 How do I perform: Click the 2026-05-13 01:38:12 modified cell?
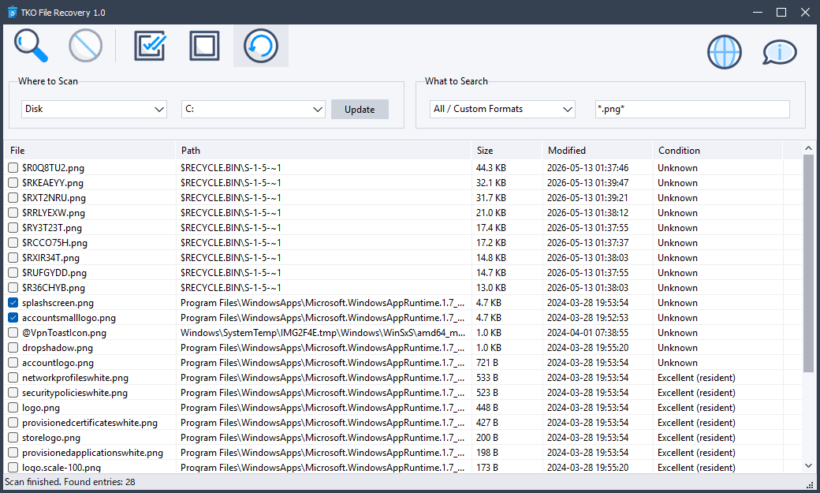588,213
